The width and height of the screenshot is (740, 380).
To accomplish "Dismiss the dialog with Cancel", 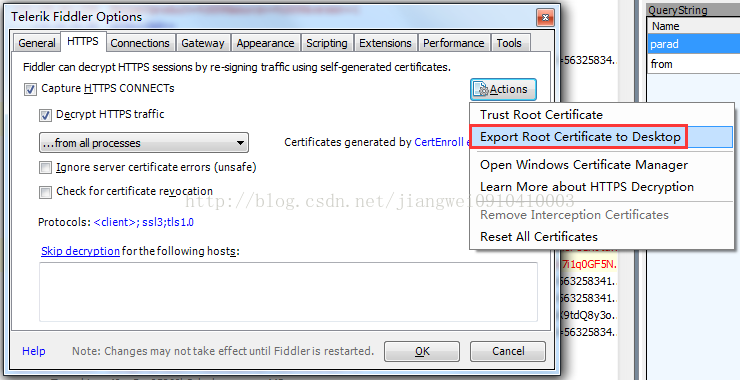I will (508, 351).
